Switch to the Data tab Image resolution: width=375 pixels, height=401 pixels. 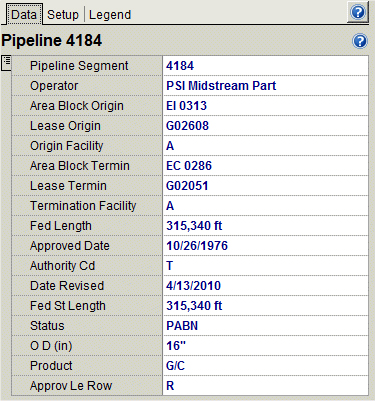click(x=24, y=14)
